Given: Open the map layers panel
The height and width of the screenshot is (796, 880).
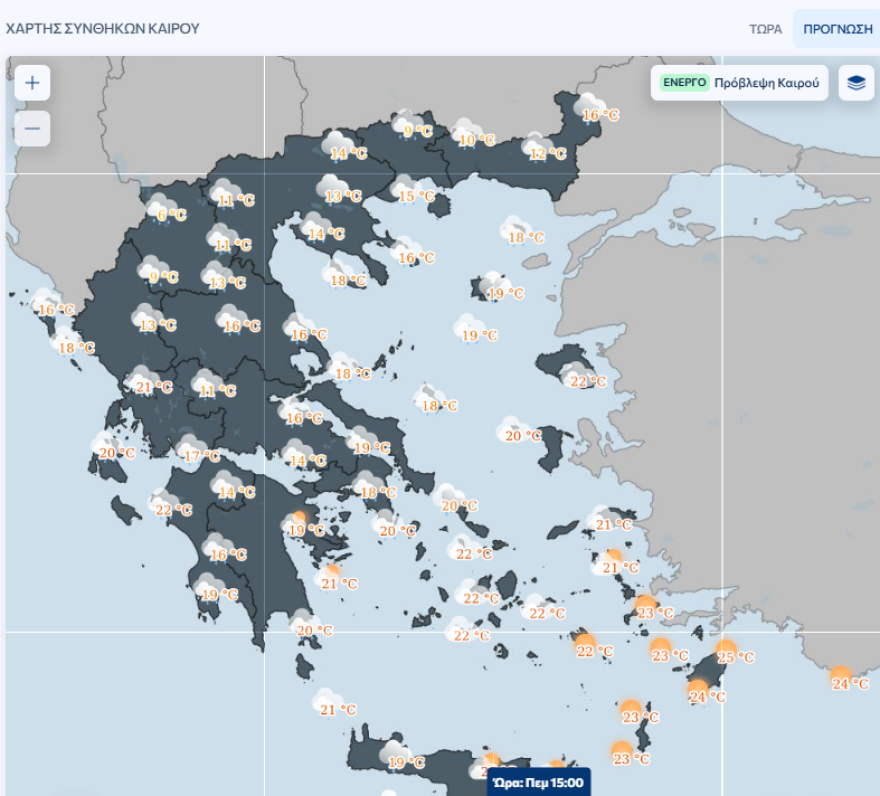Looking at the screenshot, I should (x=855, y=83).
